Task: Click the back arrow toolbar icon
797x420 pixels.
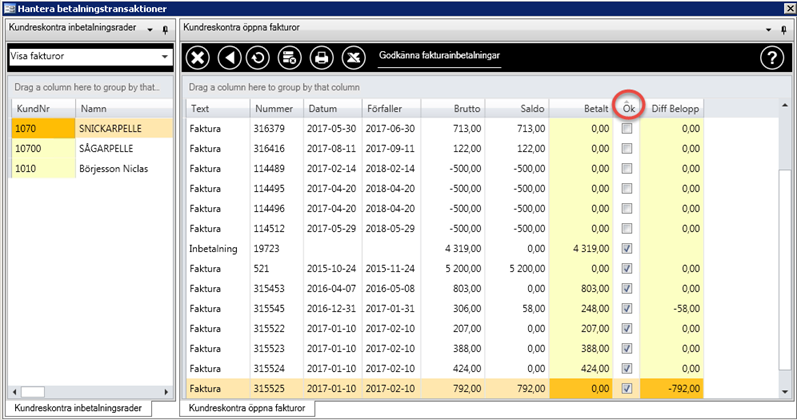Action: tap(229, 58)
